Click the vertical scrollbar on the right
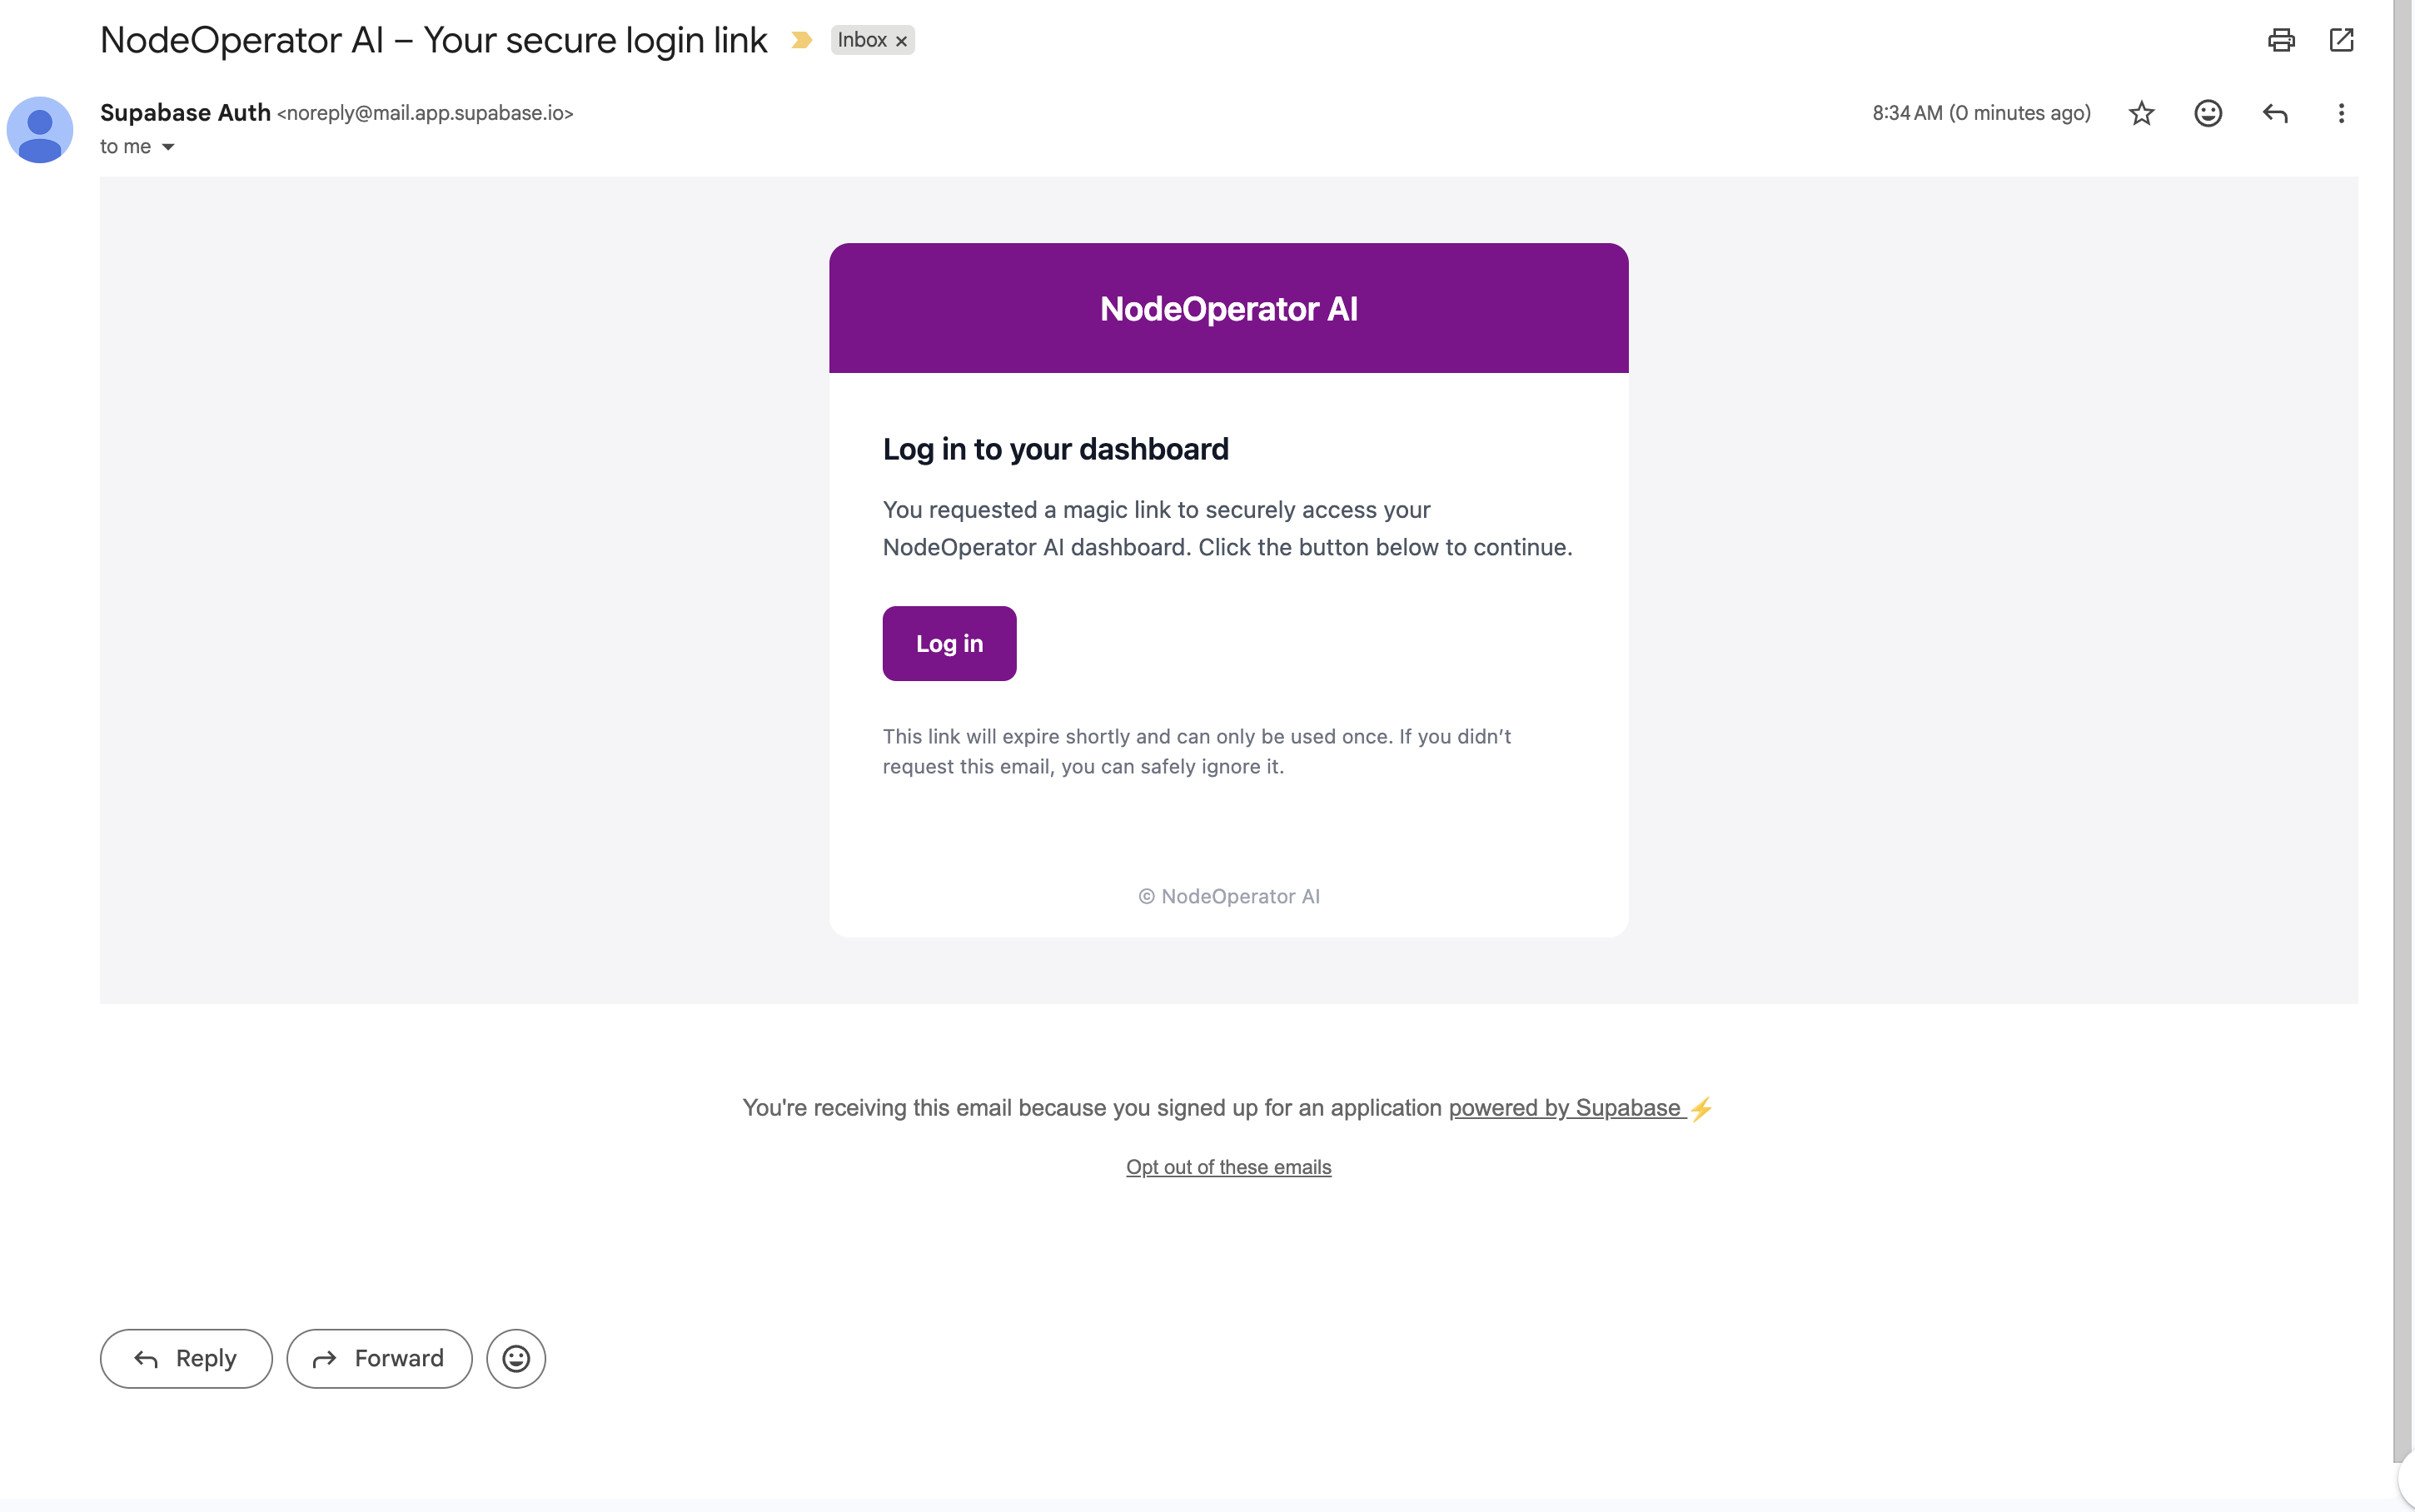2415x1512 pixels. click(2403, 700)
